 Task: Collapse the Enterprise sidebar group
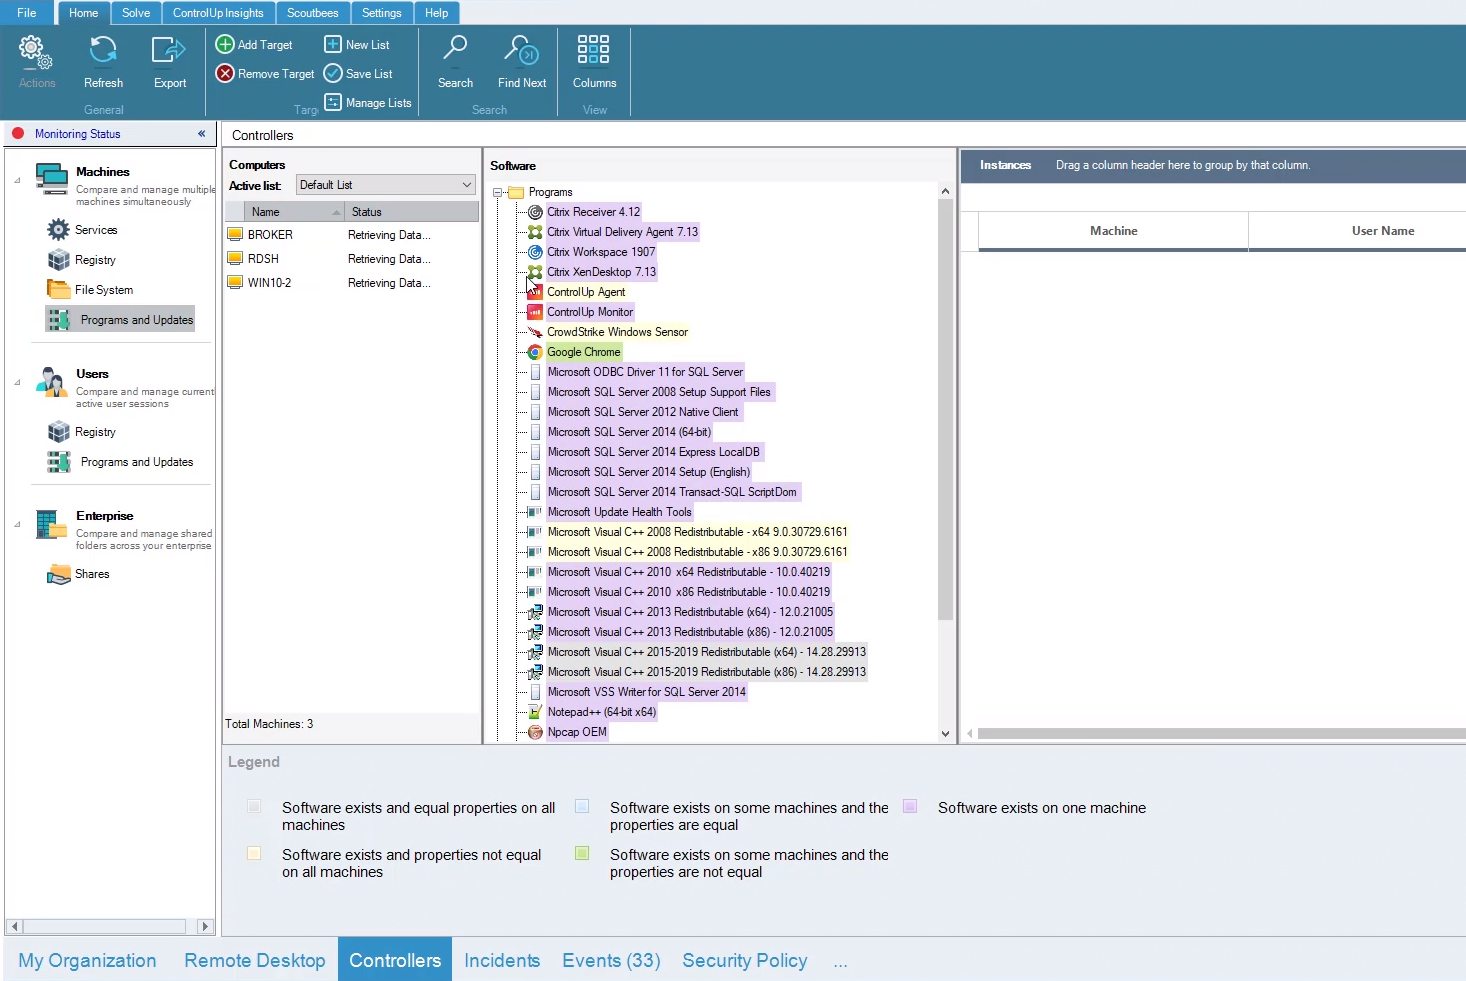coord(17,524)
